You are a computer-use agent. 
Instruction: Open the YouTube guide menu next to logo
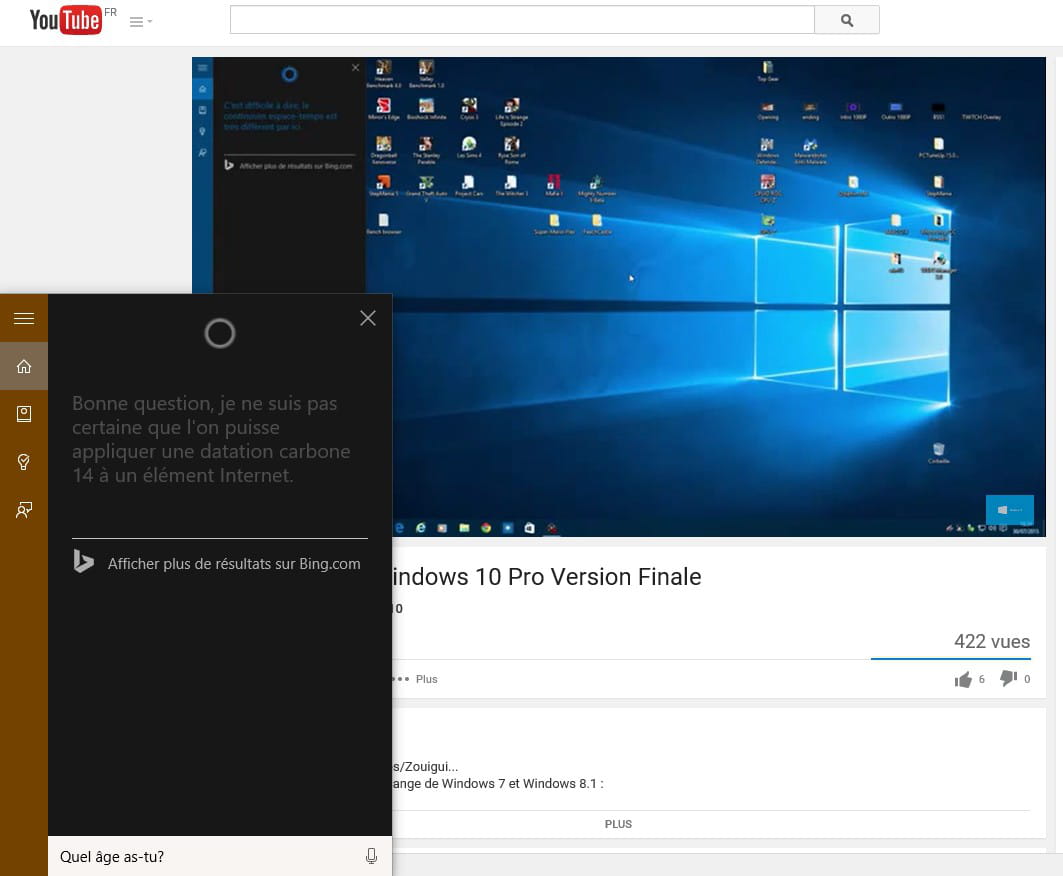click(x=140, y=21)
